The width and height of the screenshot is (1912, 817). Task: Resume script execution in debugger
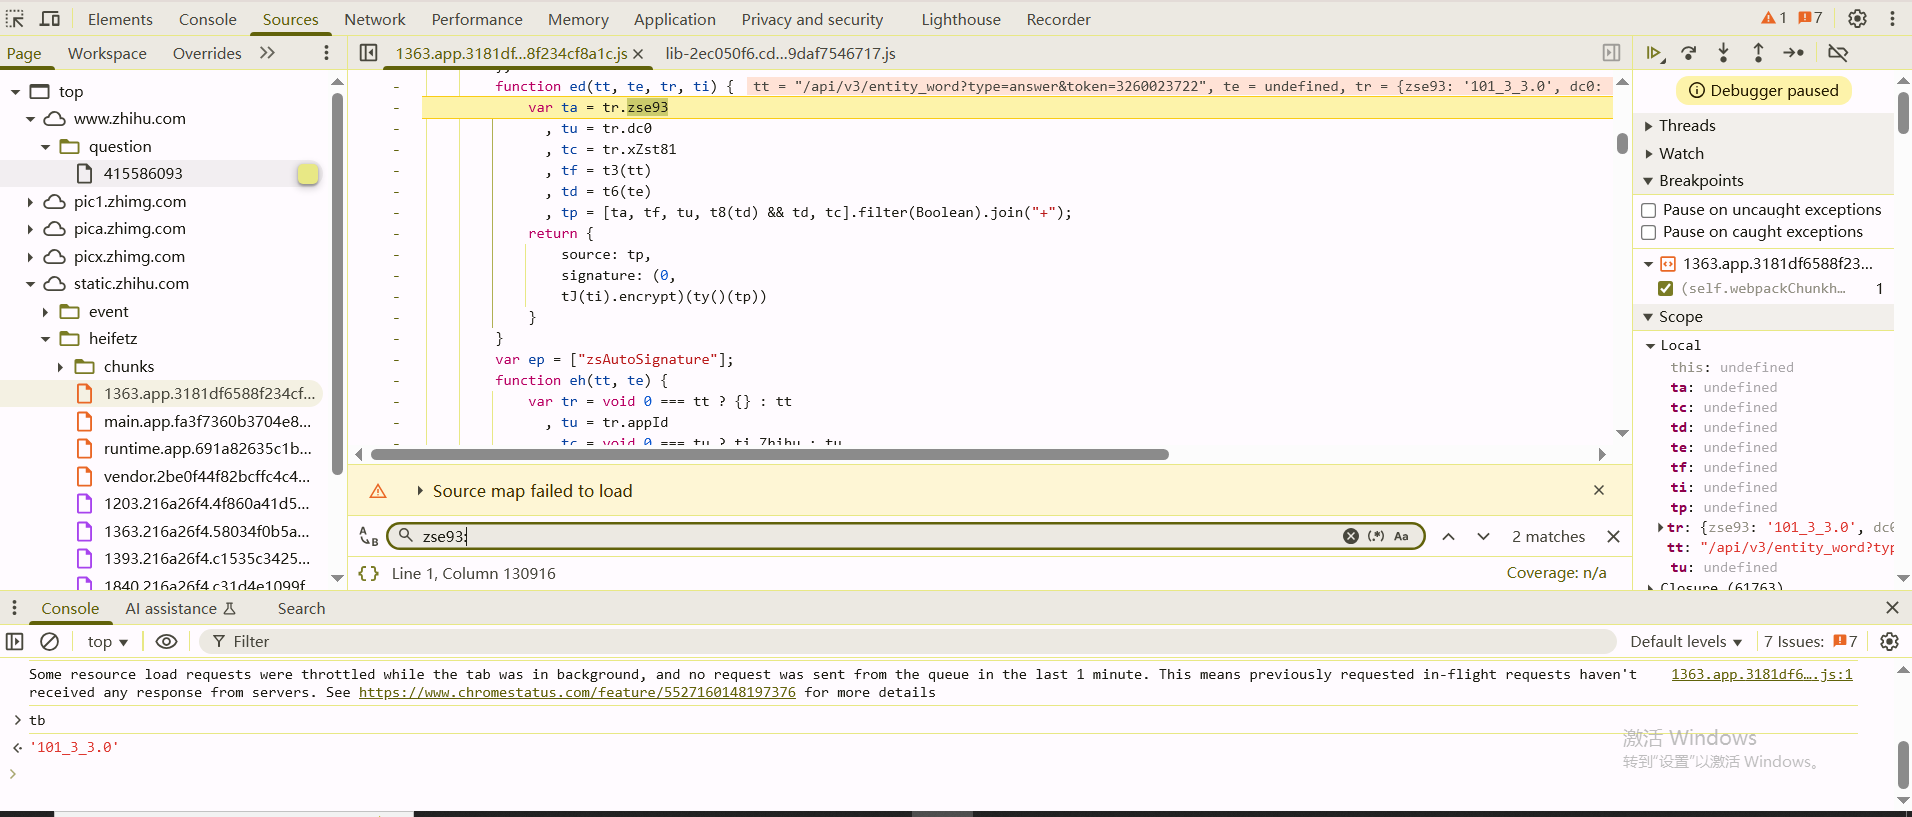(x=1653, y=53)
